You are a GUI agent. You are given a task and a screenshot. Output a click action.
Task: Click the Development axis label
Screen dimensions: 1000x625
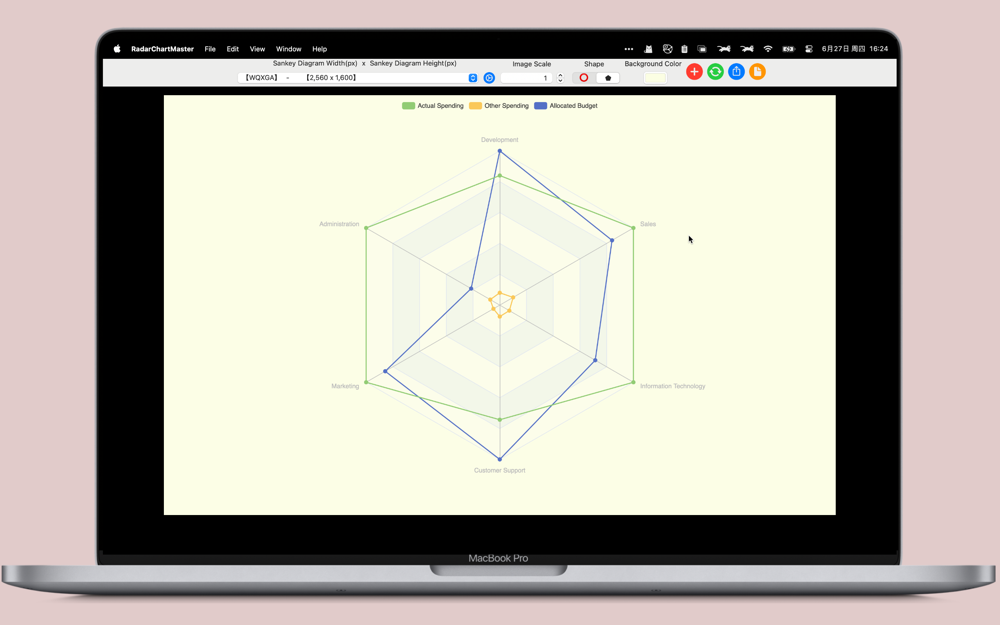tap(499, 140)
